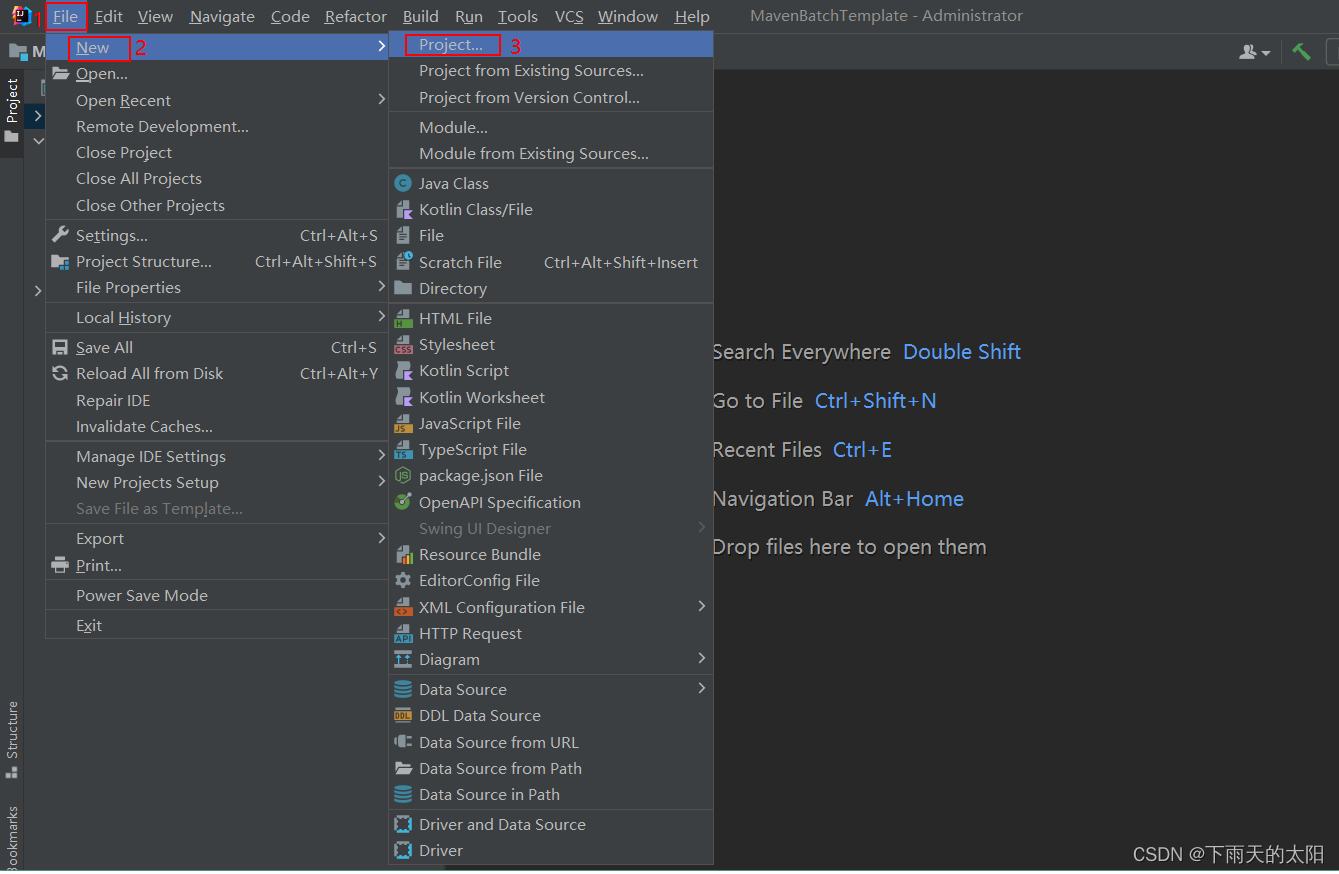This screenshot has height=874, width=1339.
Task: Click the TypeScript File icon
Action: (403, 449)
